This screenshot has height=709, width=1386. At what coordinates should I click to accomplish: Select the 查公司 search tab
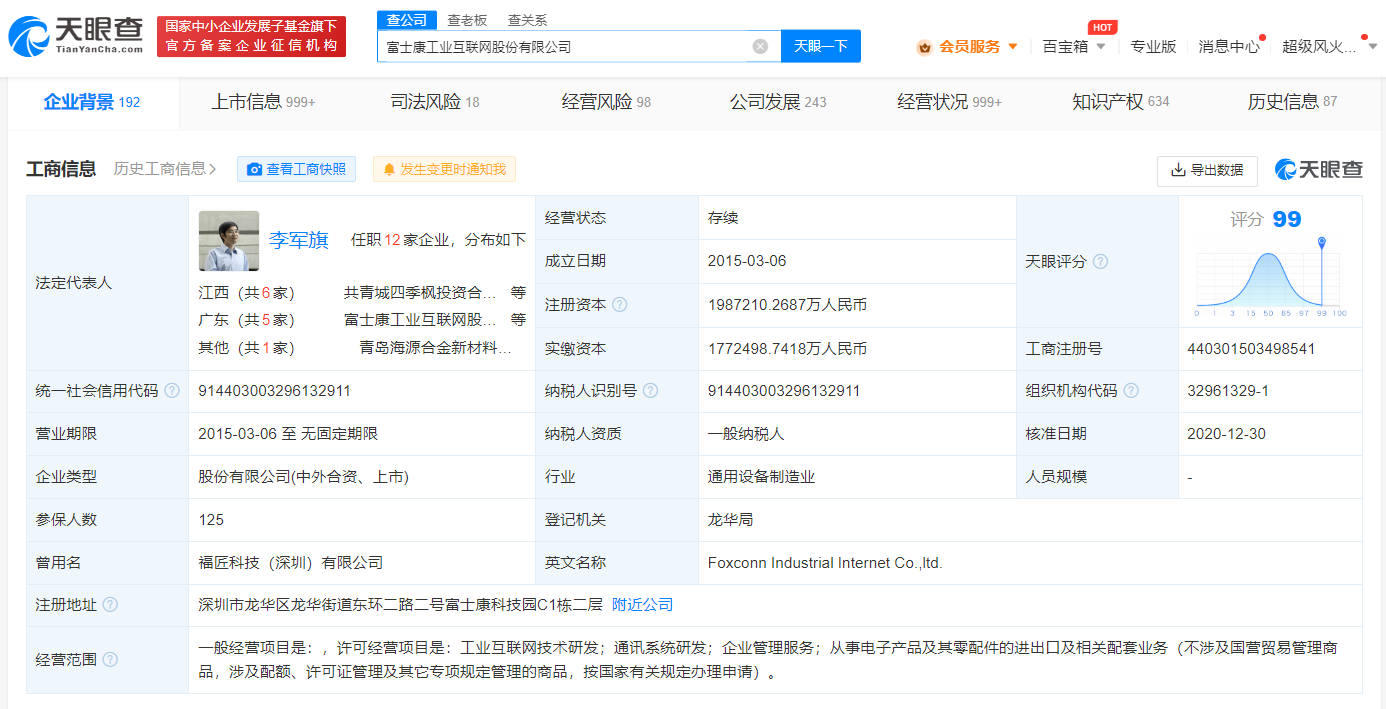click(x=407, y=20)
